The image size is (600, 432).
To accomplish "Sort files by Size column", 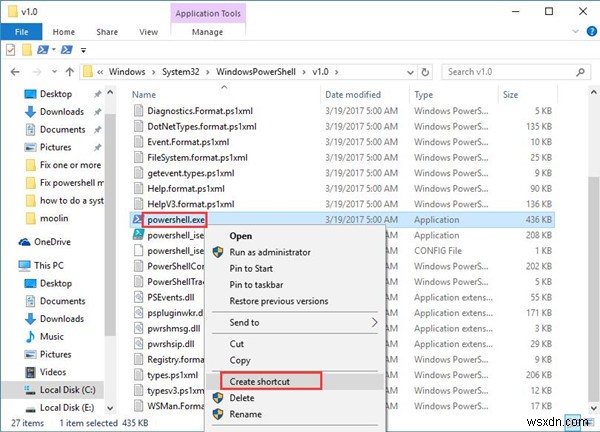I will tap(510, 95).
